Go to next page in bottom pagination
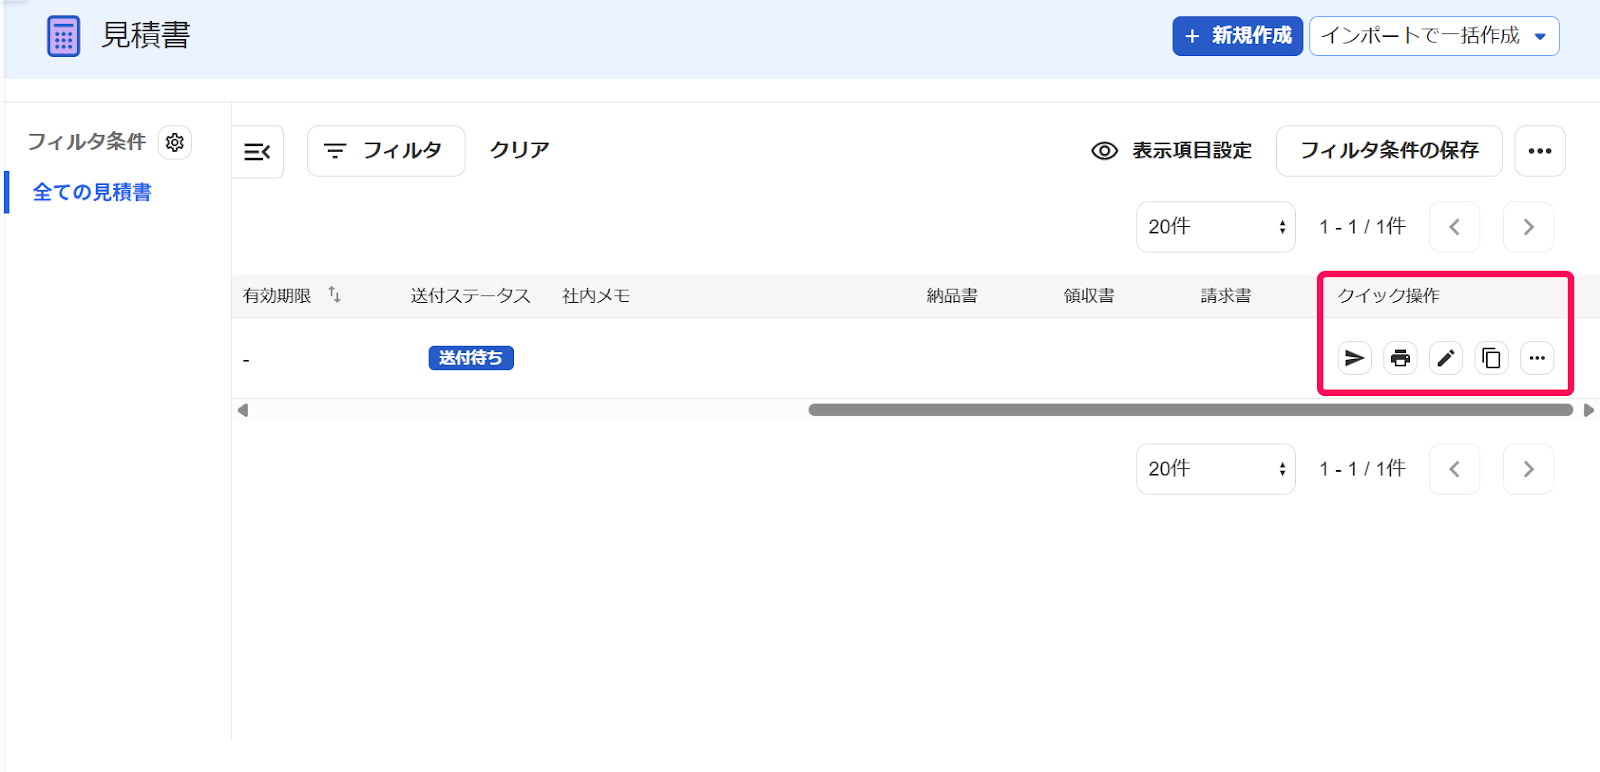The image size is (1600, 772). tap(1529, 469)
